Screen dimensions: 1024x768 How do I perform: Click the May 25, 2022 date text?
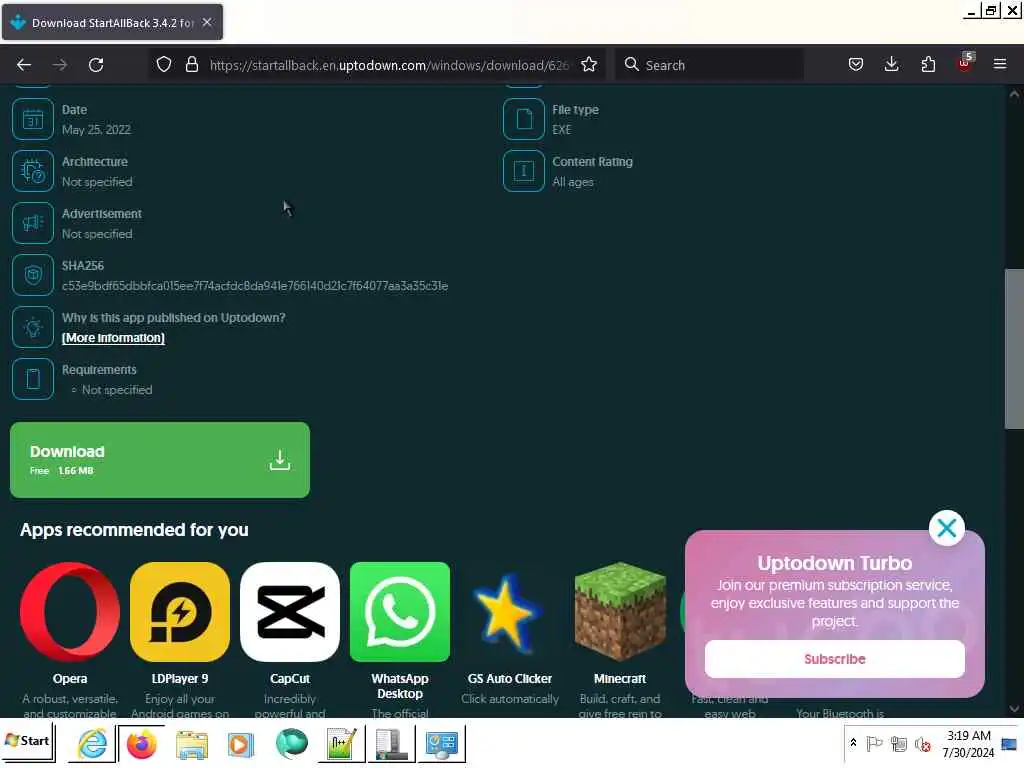(96, 129)
